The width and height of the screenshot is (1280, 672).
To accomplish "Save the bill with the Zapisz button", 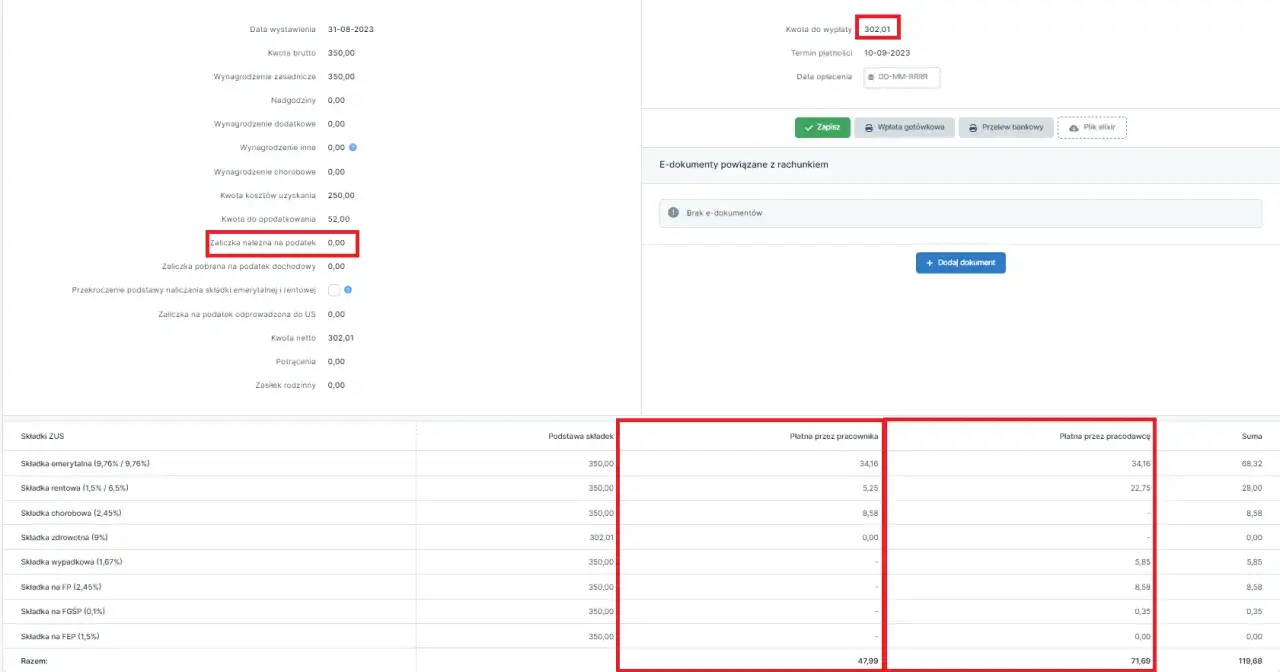I will tap(822, 128).
